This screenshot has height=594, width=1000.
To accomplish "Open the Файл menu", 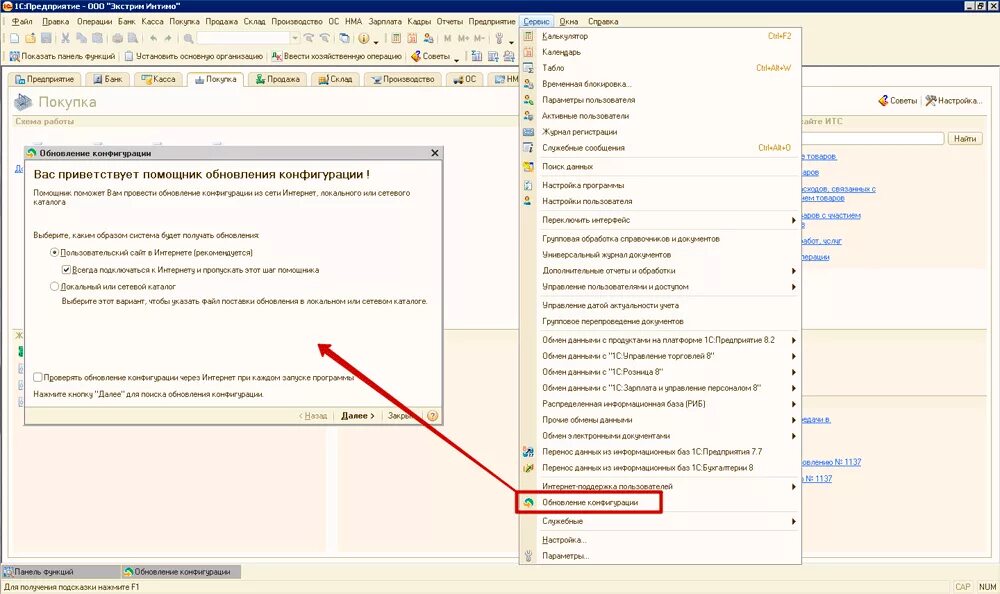I will click(x=22, y=22).
